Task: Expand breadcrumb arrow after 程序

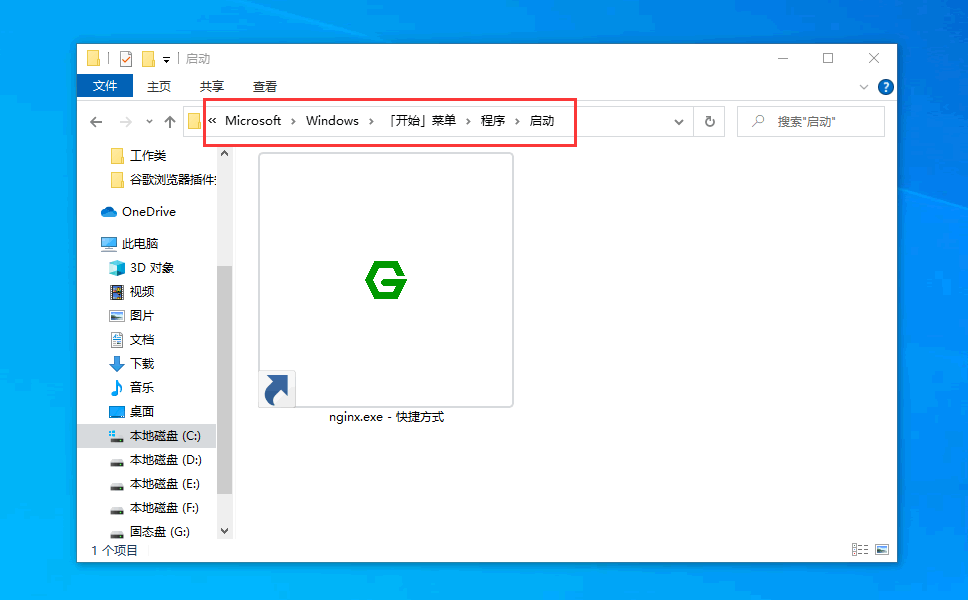Action: pos(517,121)
